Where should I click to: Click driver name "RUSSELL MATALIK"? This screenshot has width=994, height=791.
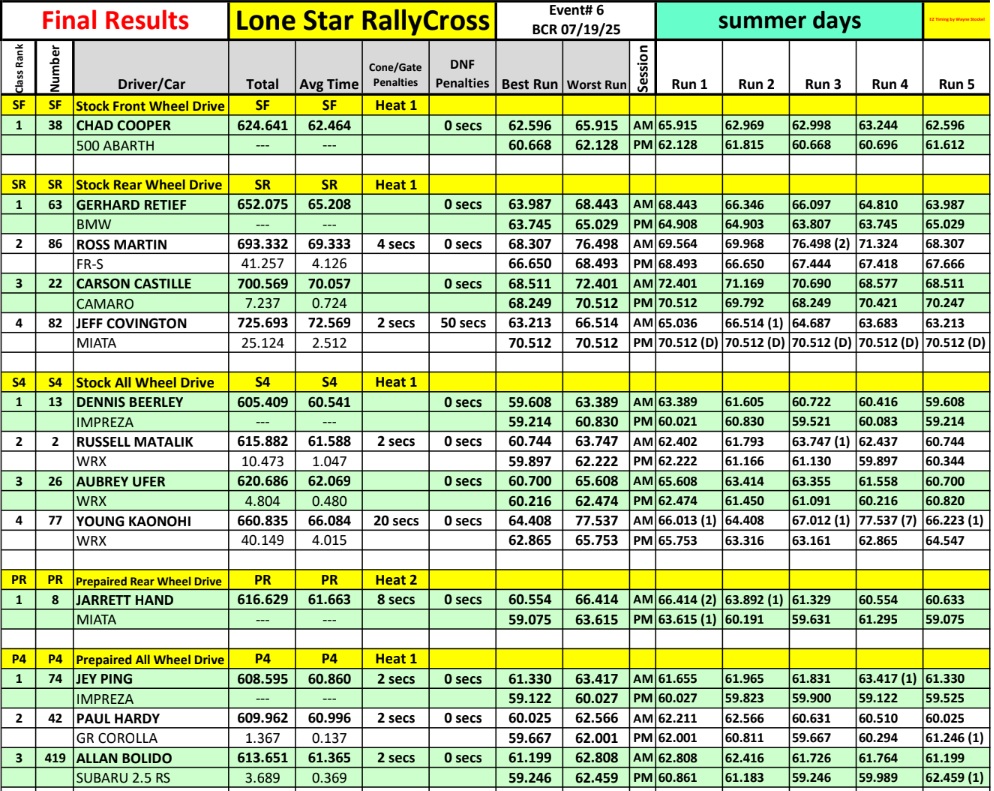[134, 442]
